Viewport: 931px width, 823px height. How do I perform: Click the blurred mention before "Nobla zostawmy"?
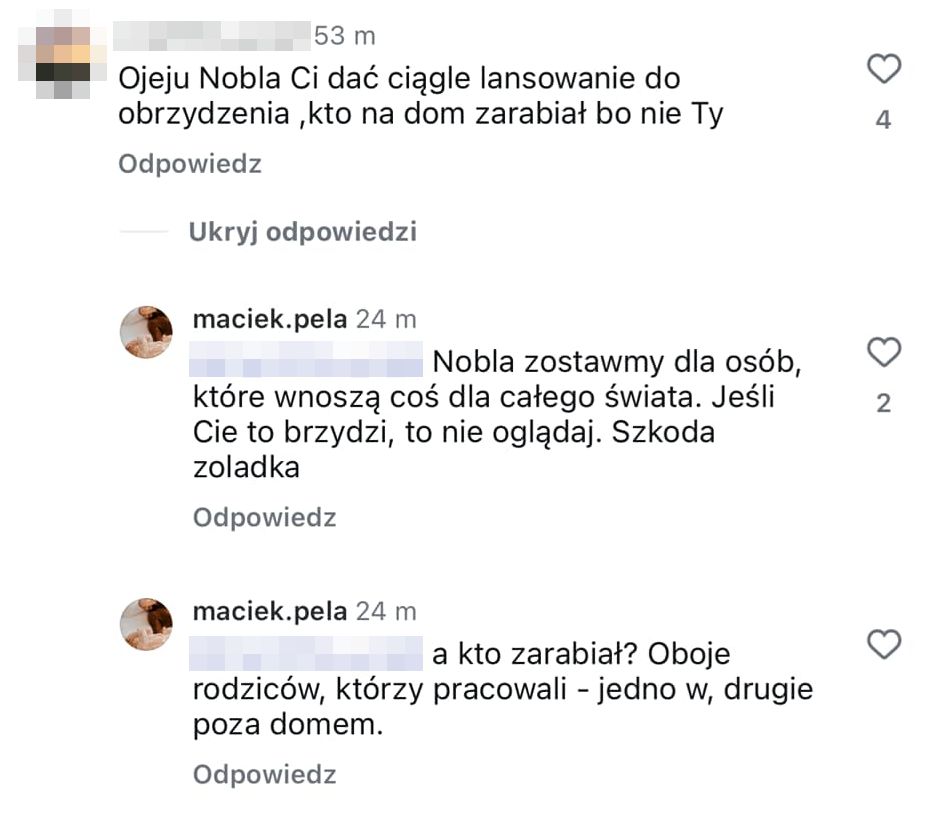point(306,360)
